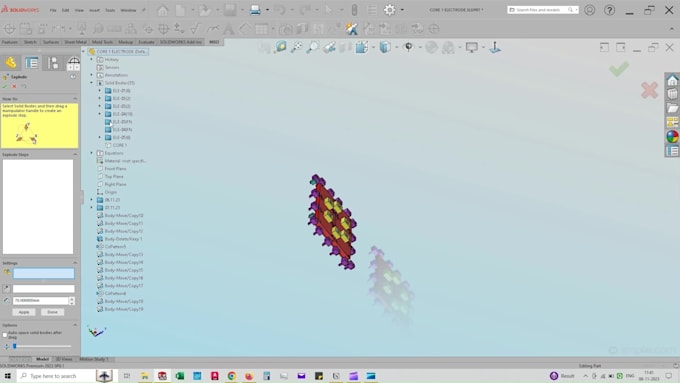Open Excel from the Windows taskbar
This screenshot has width=680, height=383.
tap(180, 376)
